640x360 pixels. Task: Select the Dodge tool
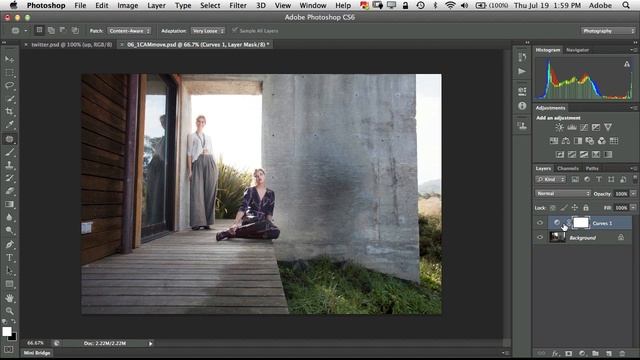9,230
